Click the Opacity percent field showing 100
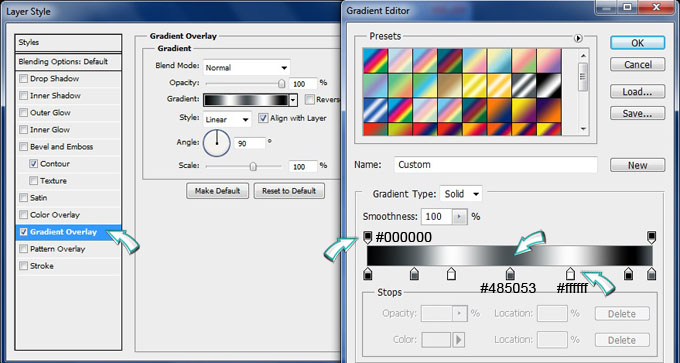This screenshot has height=363, width=680. pos(303,84)
